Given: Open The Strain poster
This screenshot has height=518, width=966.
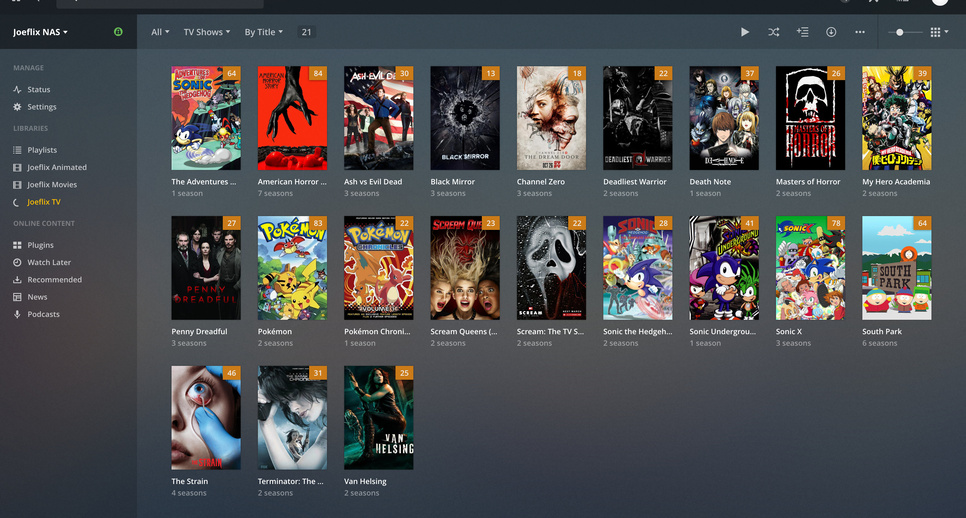Looking at the screenshot, I should pyautogui.click(x=206, y=418).
